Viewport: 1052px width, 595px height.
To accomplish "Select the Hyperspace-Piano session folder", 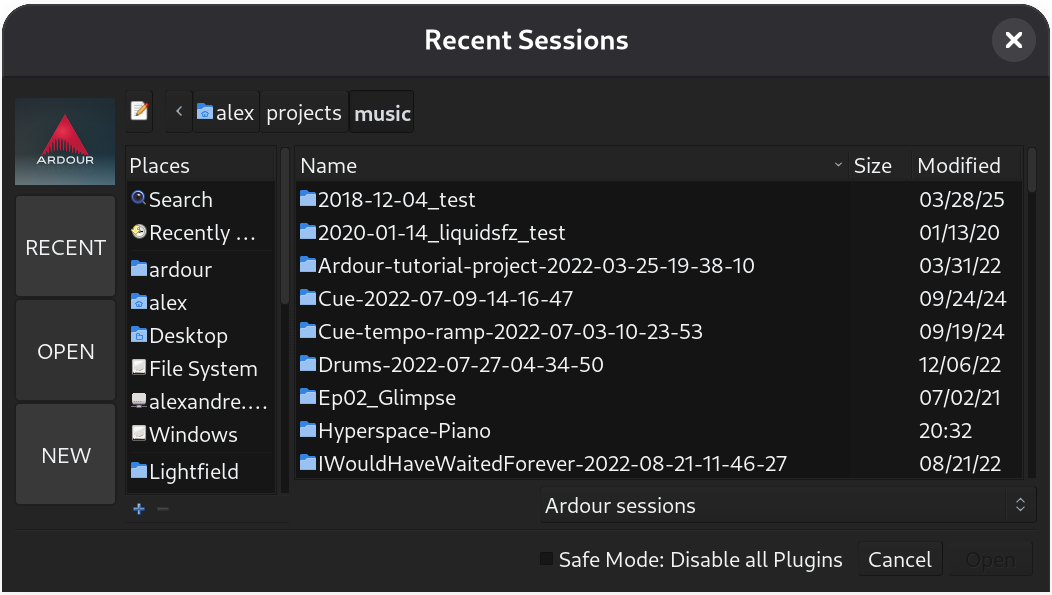I will [x=403, y=431].
